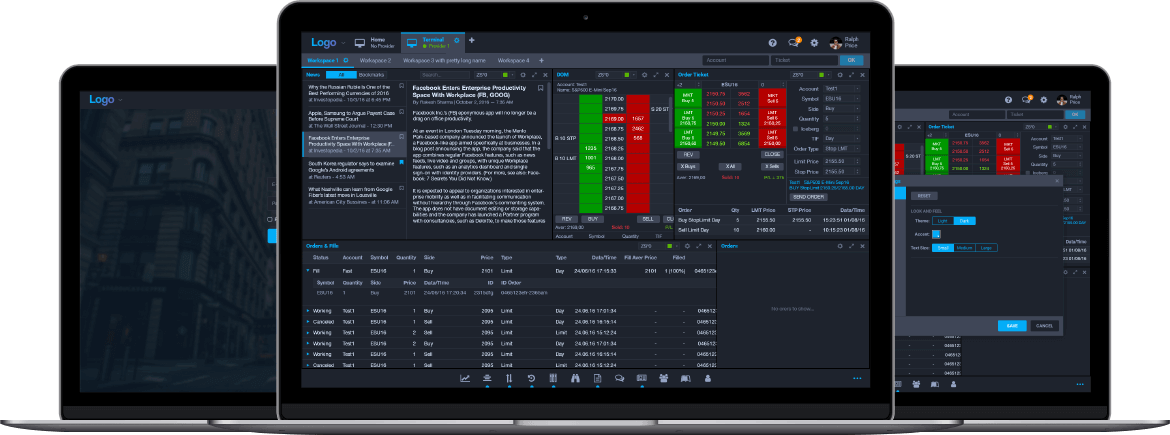
Task: Bookmark the Russian Ruble news item
Action: (x=401, y=86)
